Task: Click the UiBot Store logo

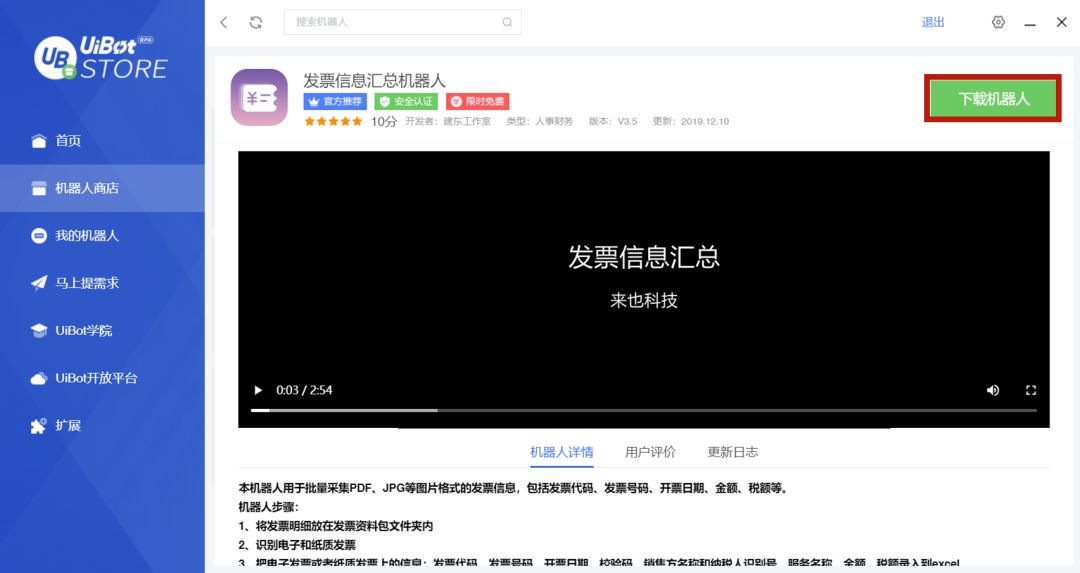Action: click(101, 58)
